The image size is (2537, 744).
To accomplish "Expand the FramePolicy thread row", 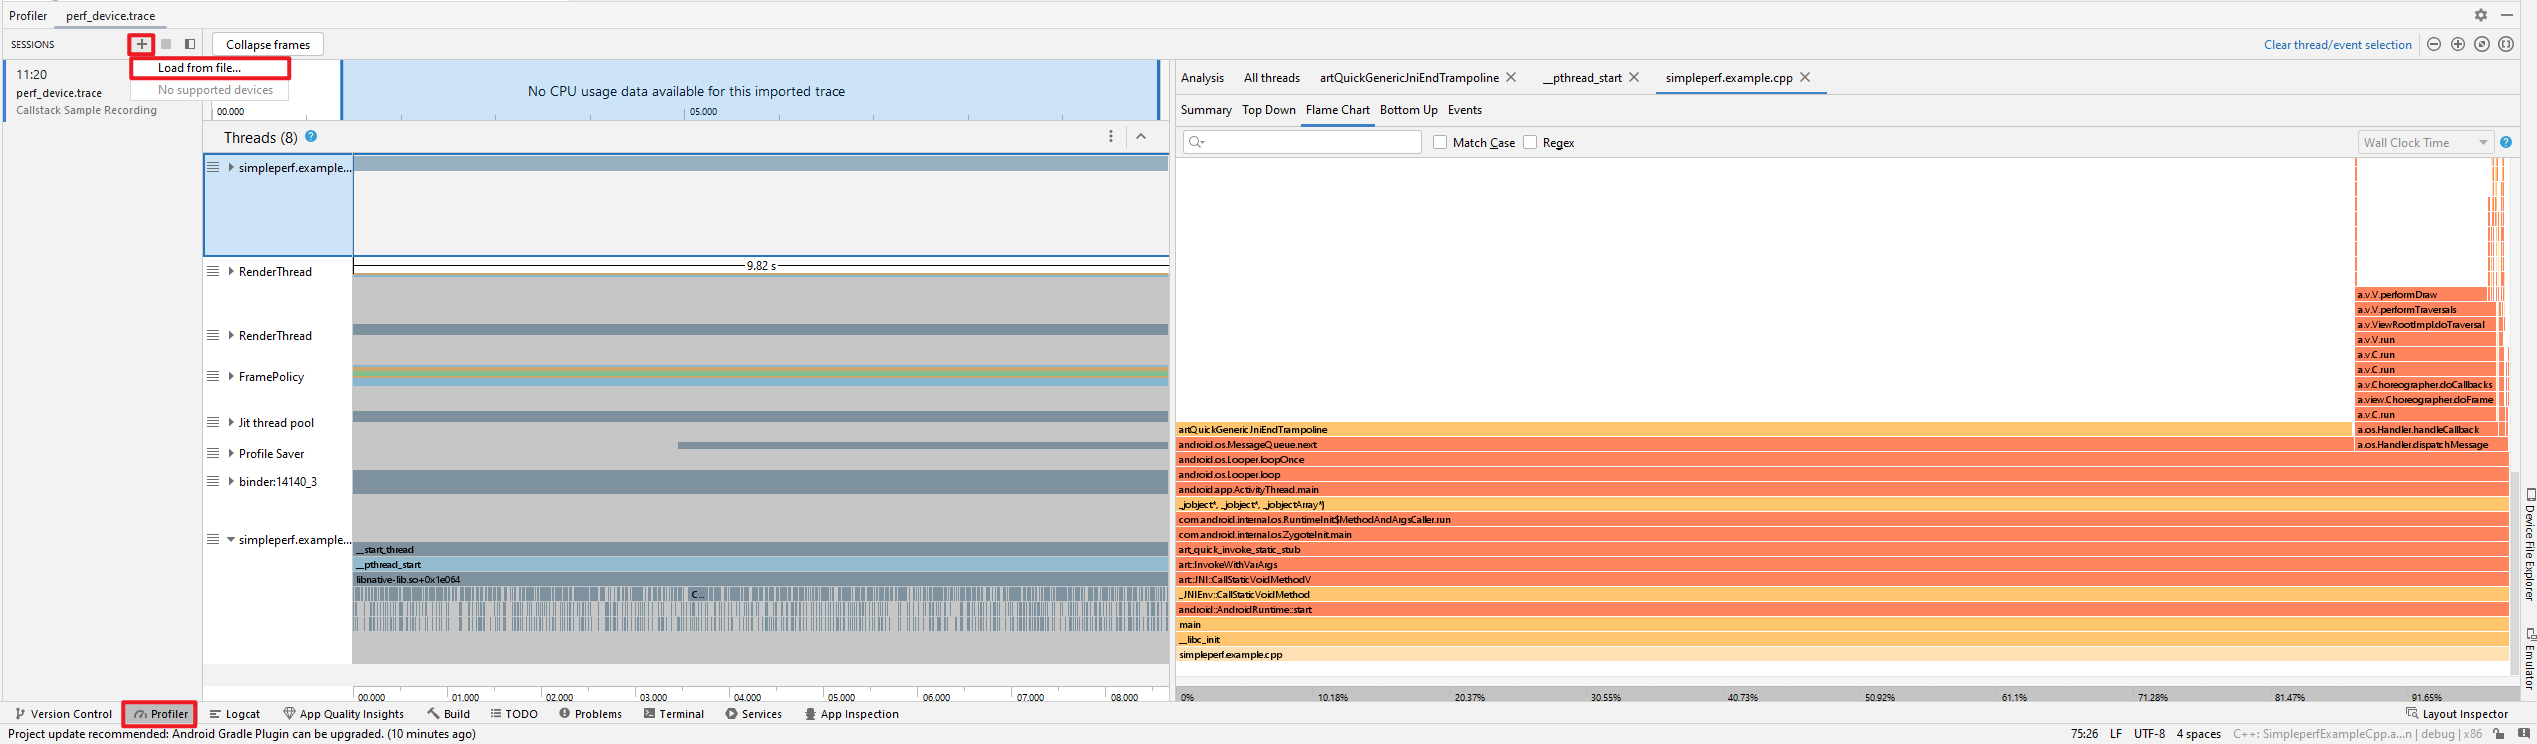I will [231, 377].
